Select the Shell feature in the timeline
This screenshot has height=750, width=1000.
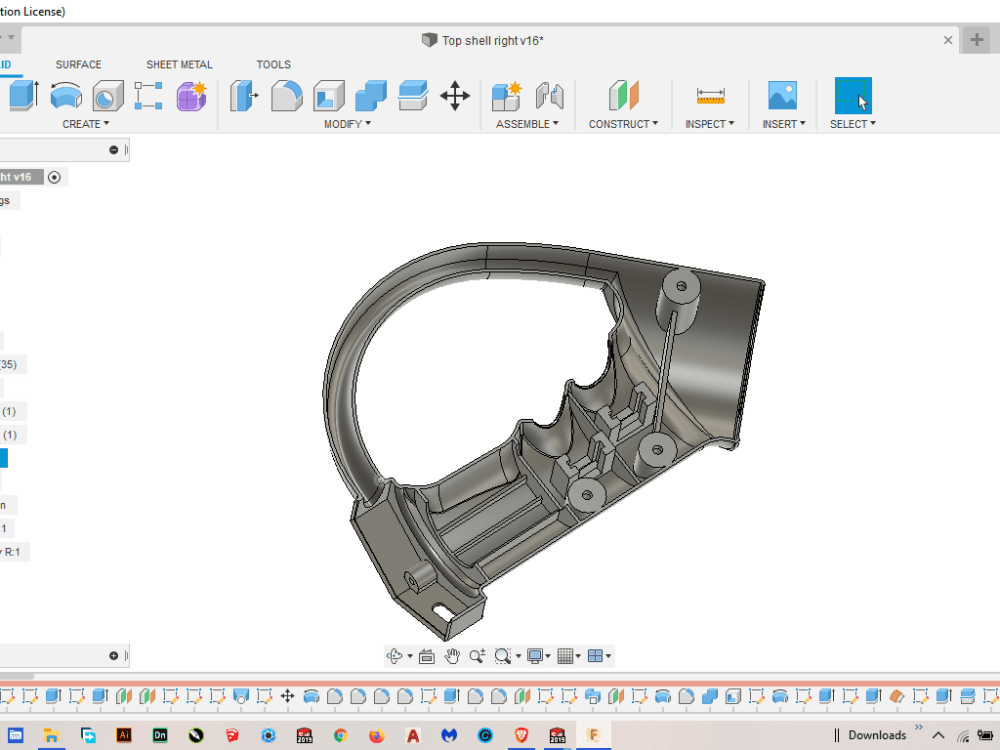click(x=733, y=696)
